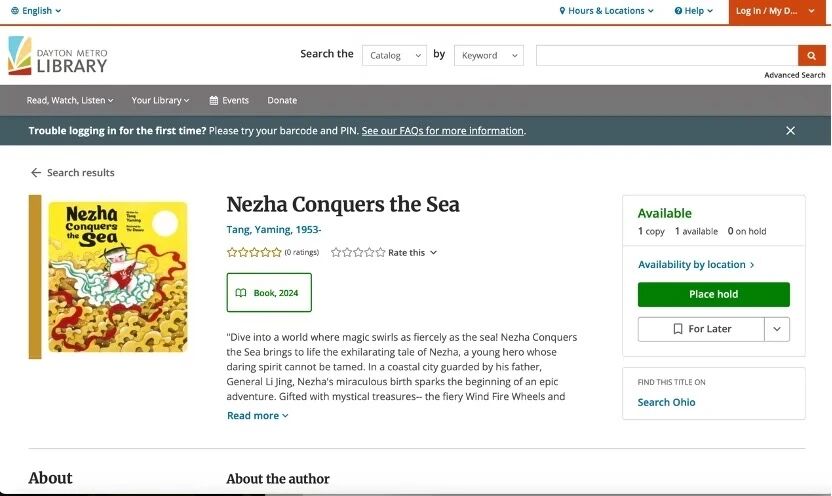The height and width of the screenshot is (496, 832).
Task: Open the Help question mark menu
Action: [694, 11]
